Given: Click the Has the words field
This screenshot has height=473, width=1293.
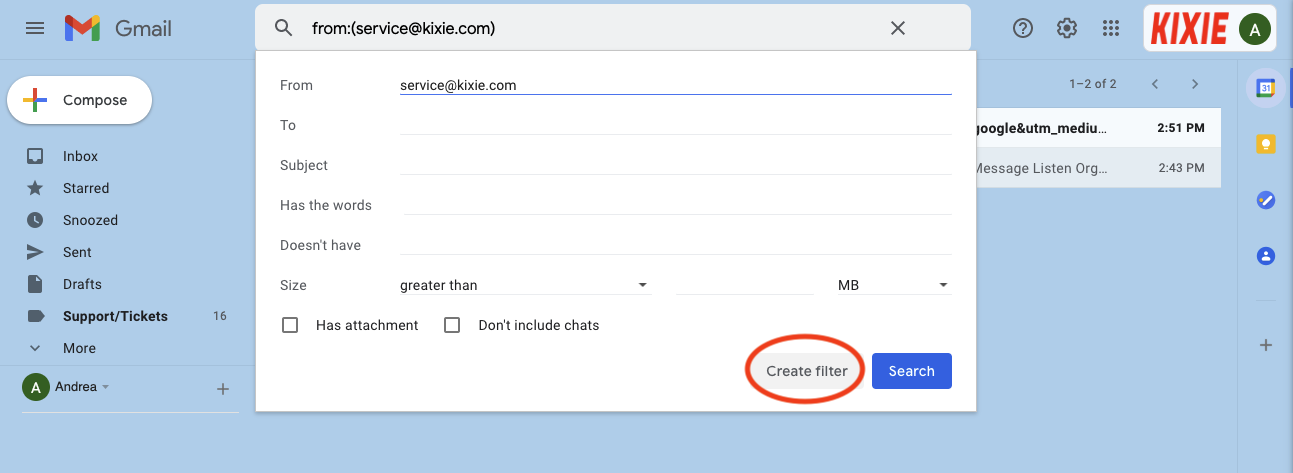Looking at the screenshot, I should (677, 205).
